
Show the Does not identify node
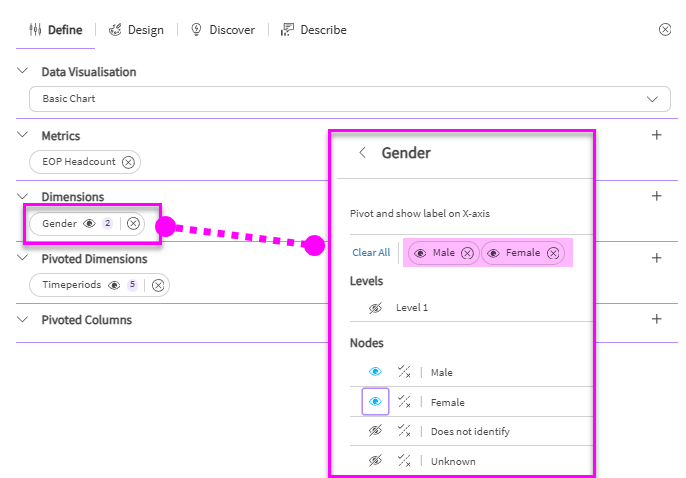click(376, 432)
